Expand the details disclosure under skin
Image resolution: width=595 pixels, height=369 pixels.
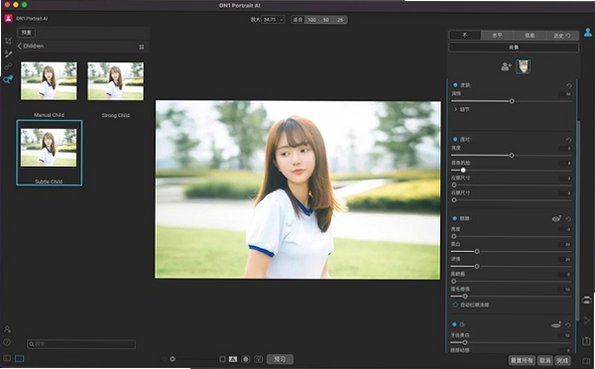455,109
